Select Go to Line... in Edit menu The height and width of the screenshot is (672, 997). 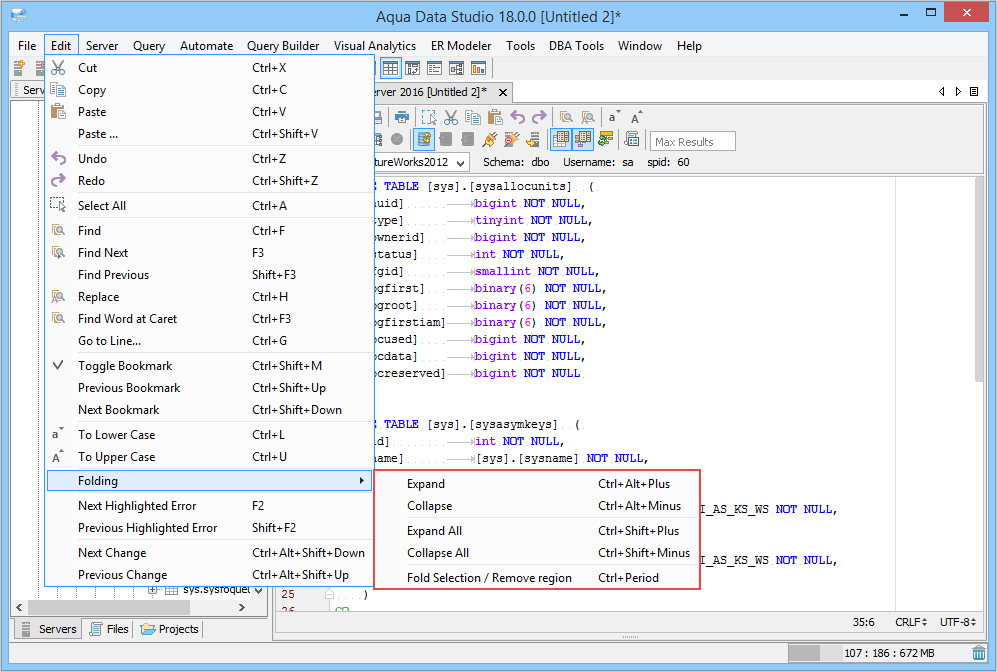click(209, 341)
